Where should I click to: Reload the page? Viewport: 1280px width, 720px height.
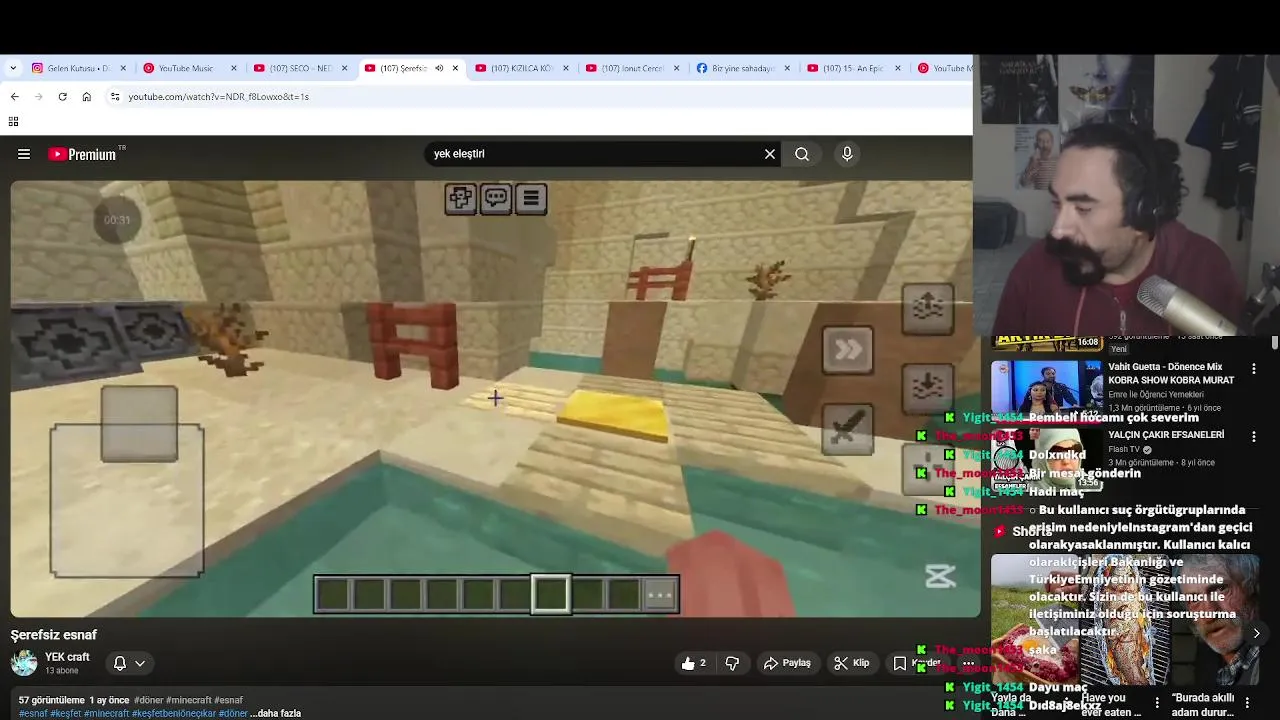pos(62,96)
